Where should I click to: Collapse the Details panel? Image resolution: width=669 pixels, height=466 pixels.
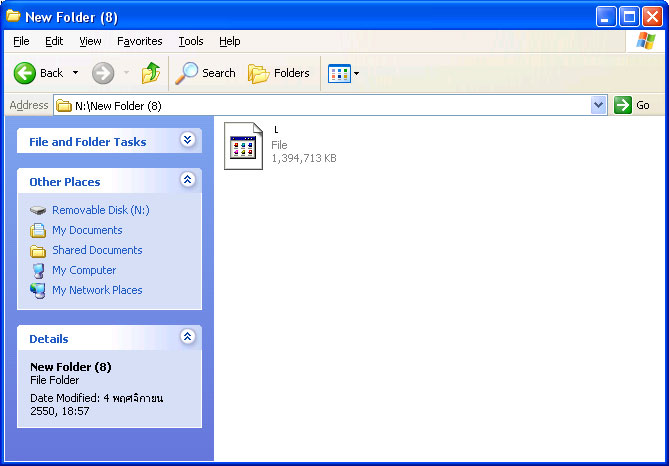point(187,337)
